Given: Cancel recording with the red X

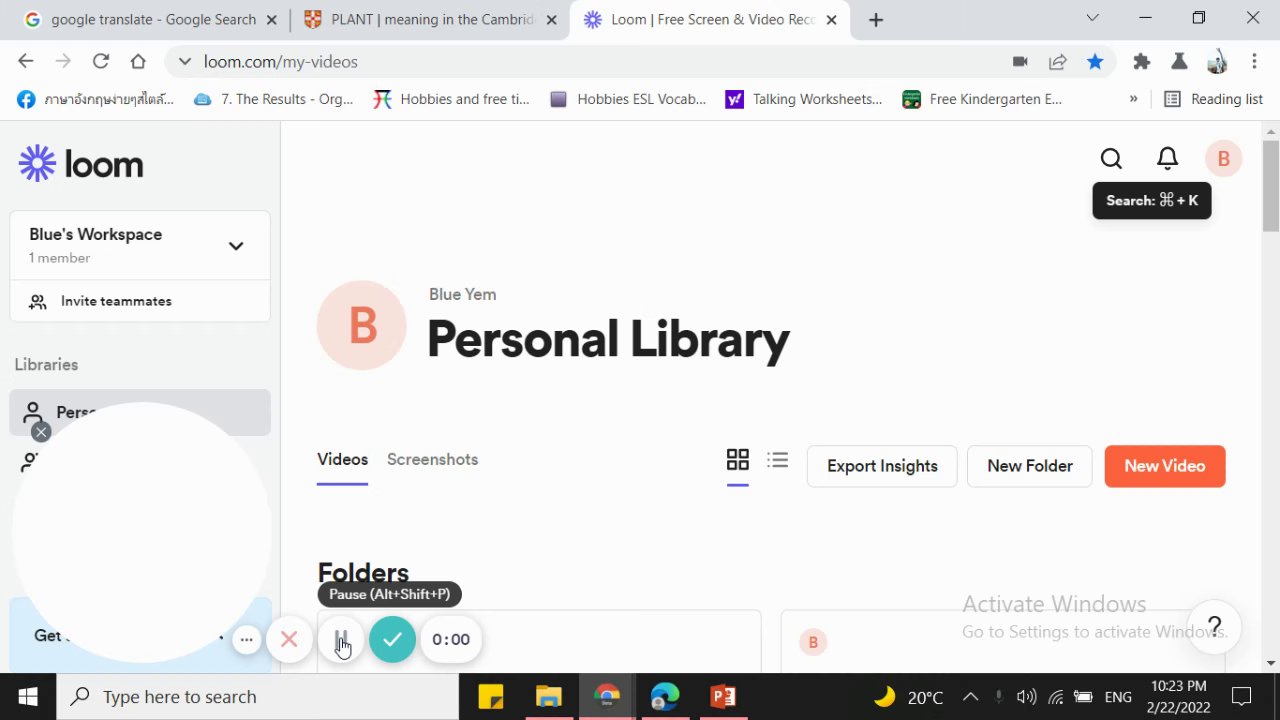Looking at the screenshot, I should click(x=289, y=639).
